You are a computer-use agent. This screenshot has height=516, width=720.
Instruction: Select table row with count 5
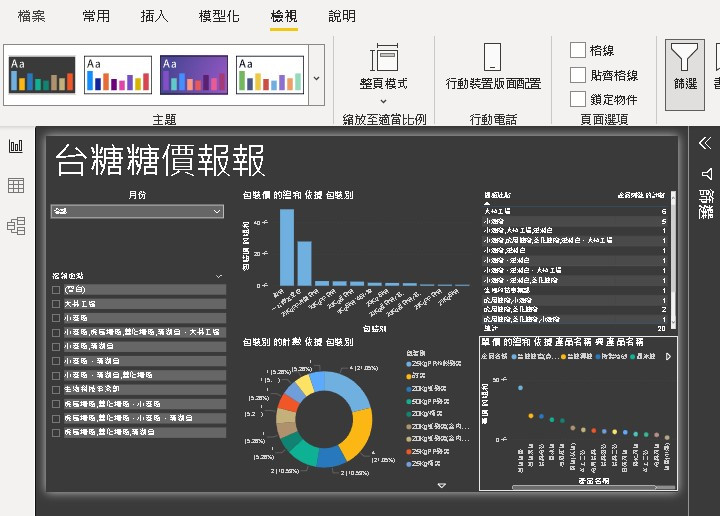pyautogui.click(x=574, y=221)
